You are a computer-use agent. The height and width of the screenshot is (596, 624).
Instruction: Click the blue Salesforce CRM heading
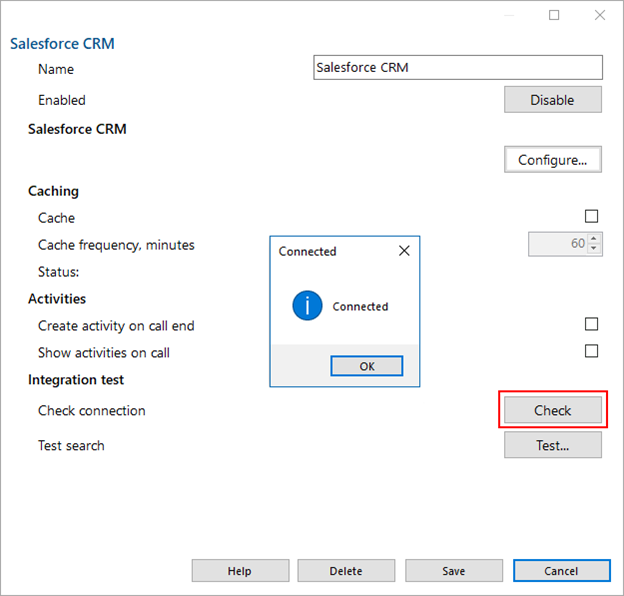pyautogui.click(x=62, y=44)
